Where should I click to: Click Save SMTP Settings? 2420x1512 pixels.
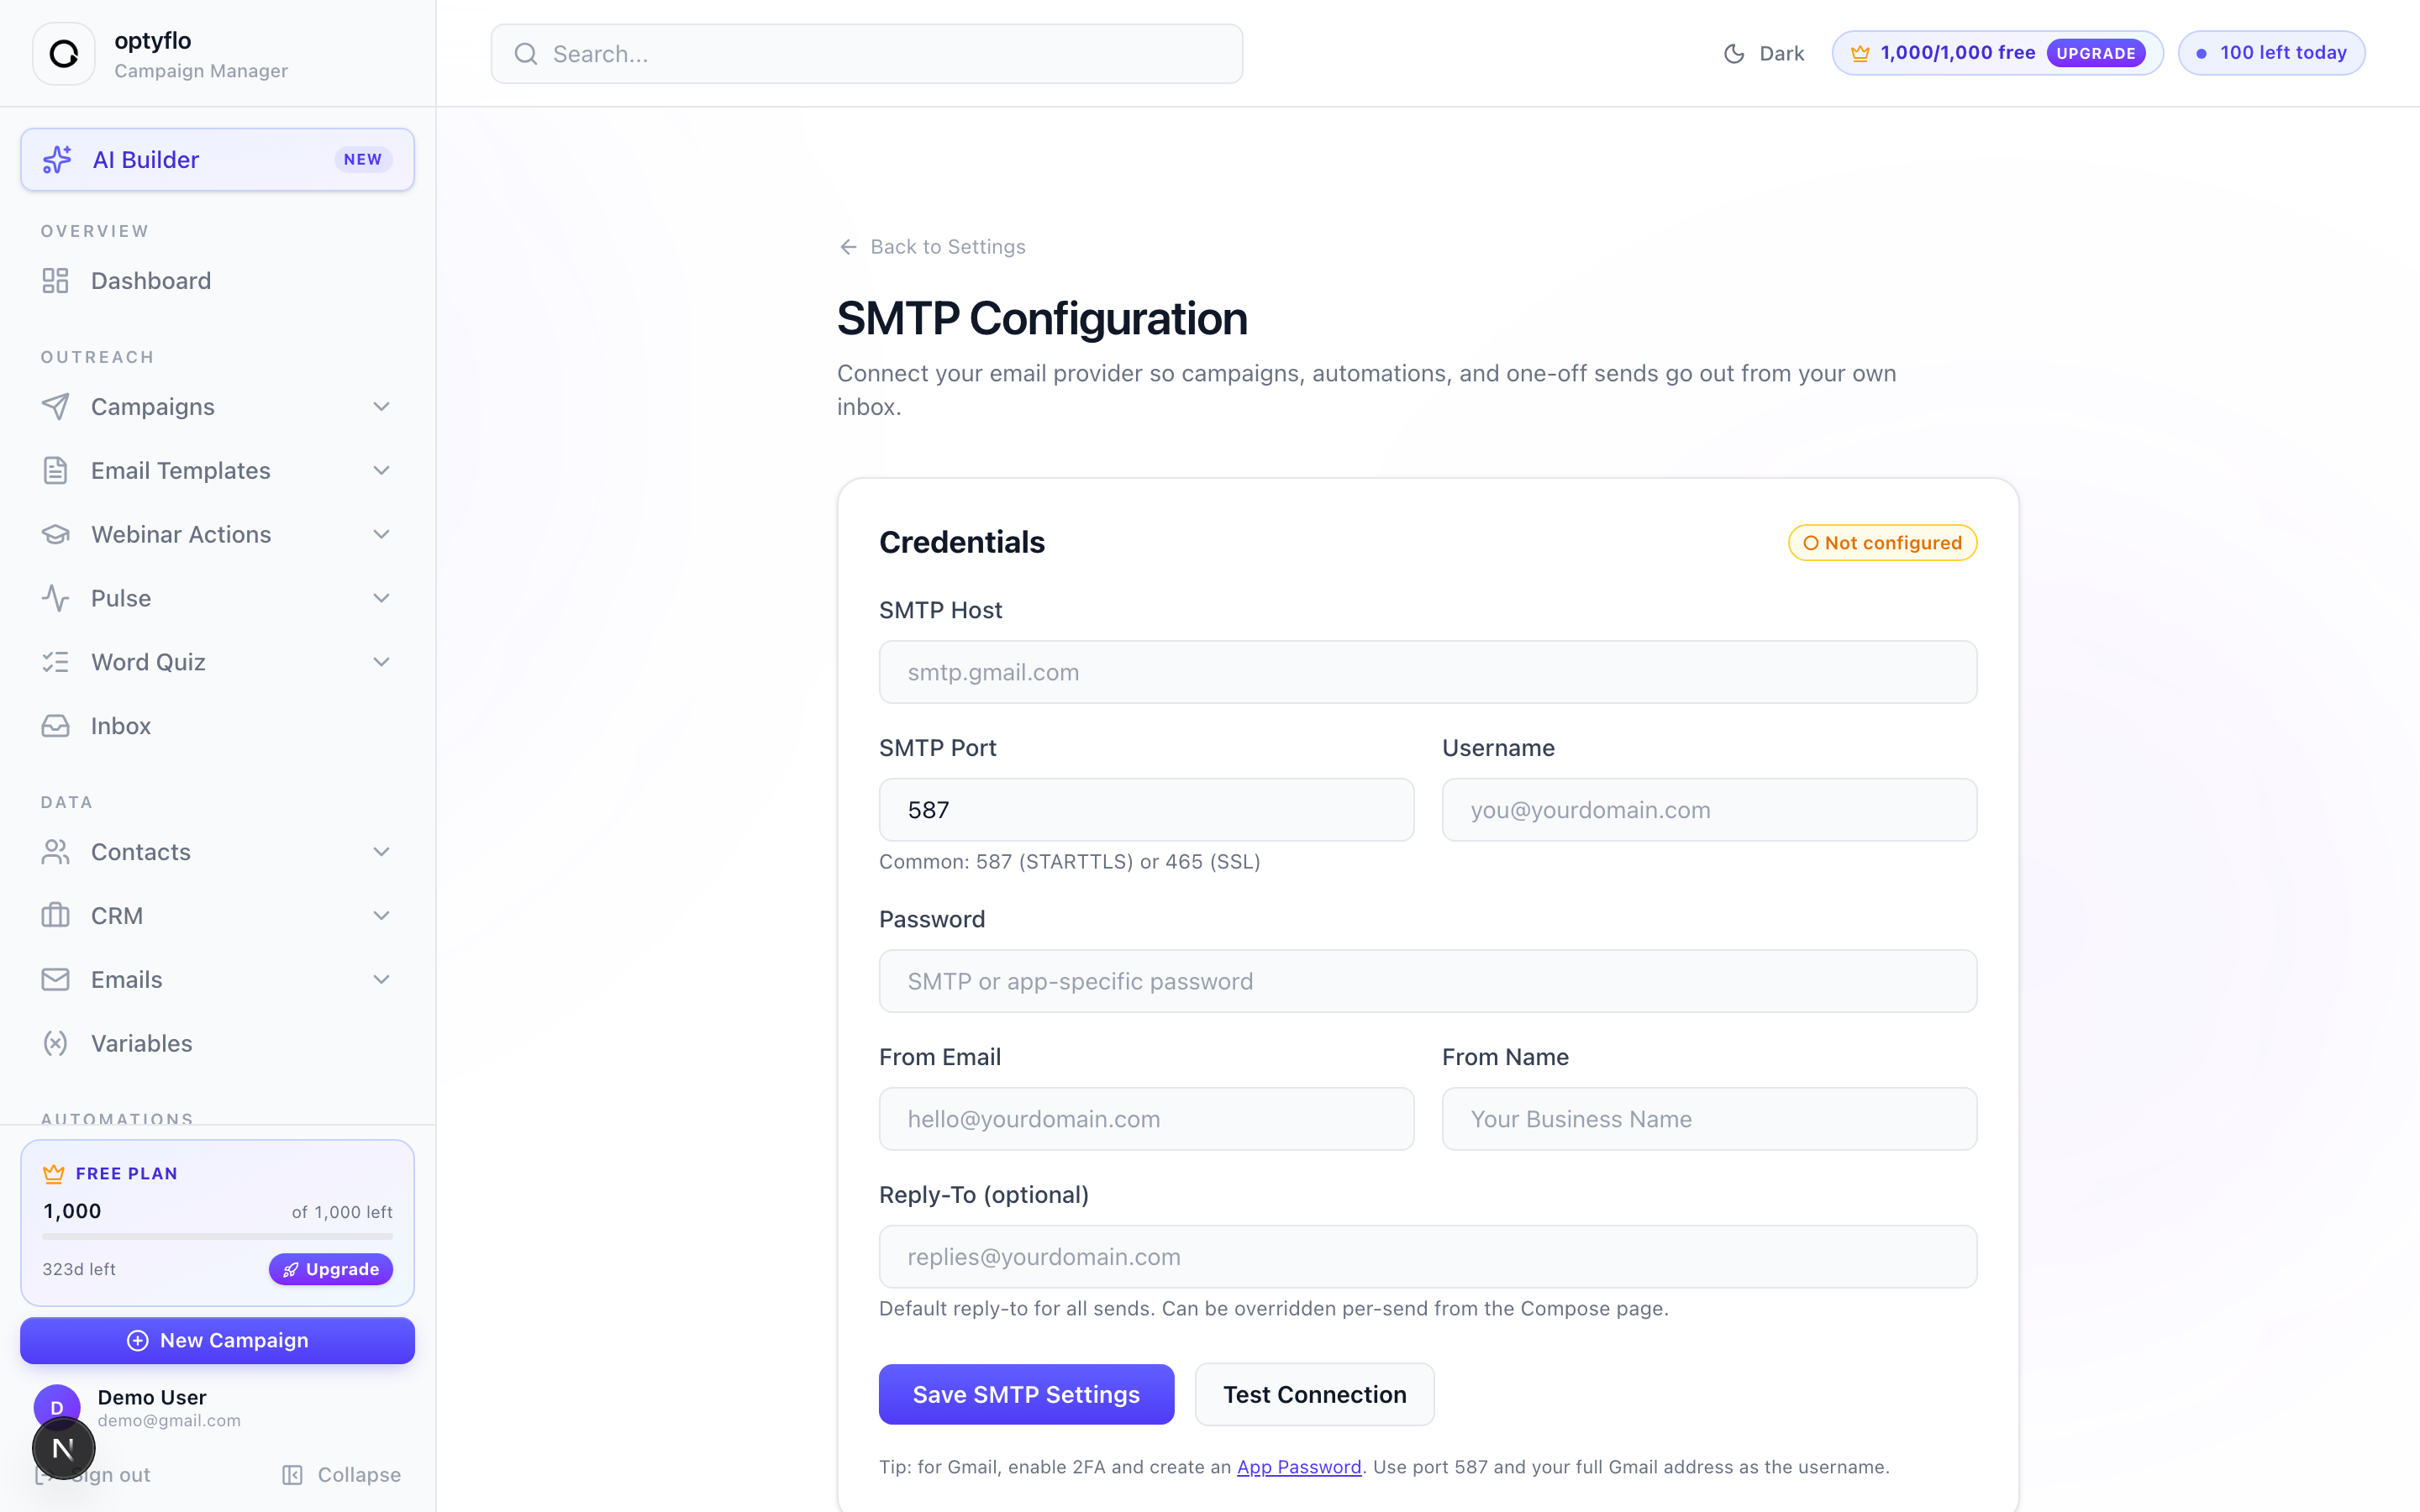(x=1026, y=1394)
